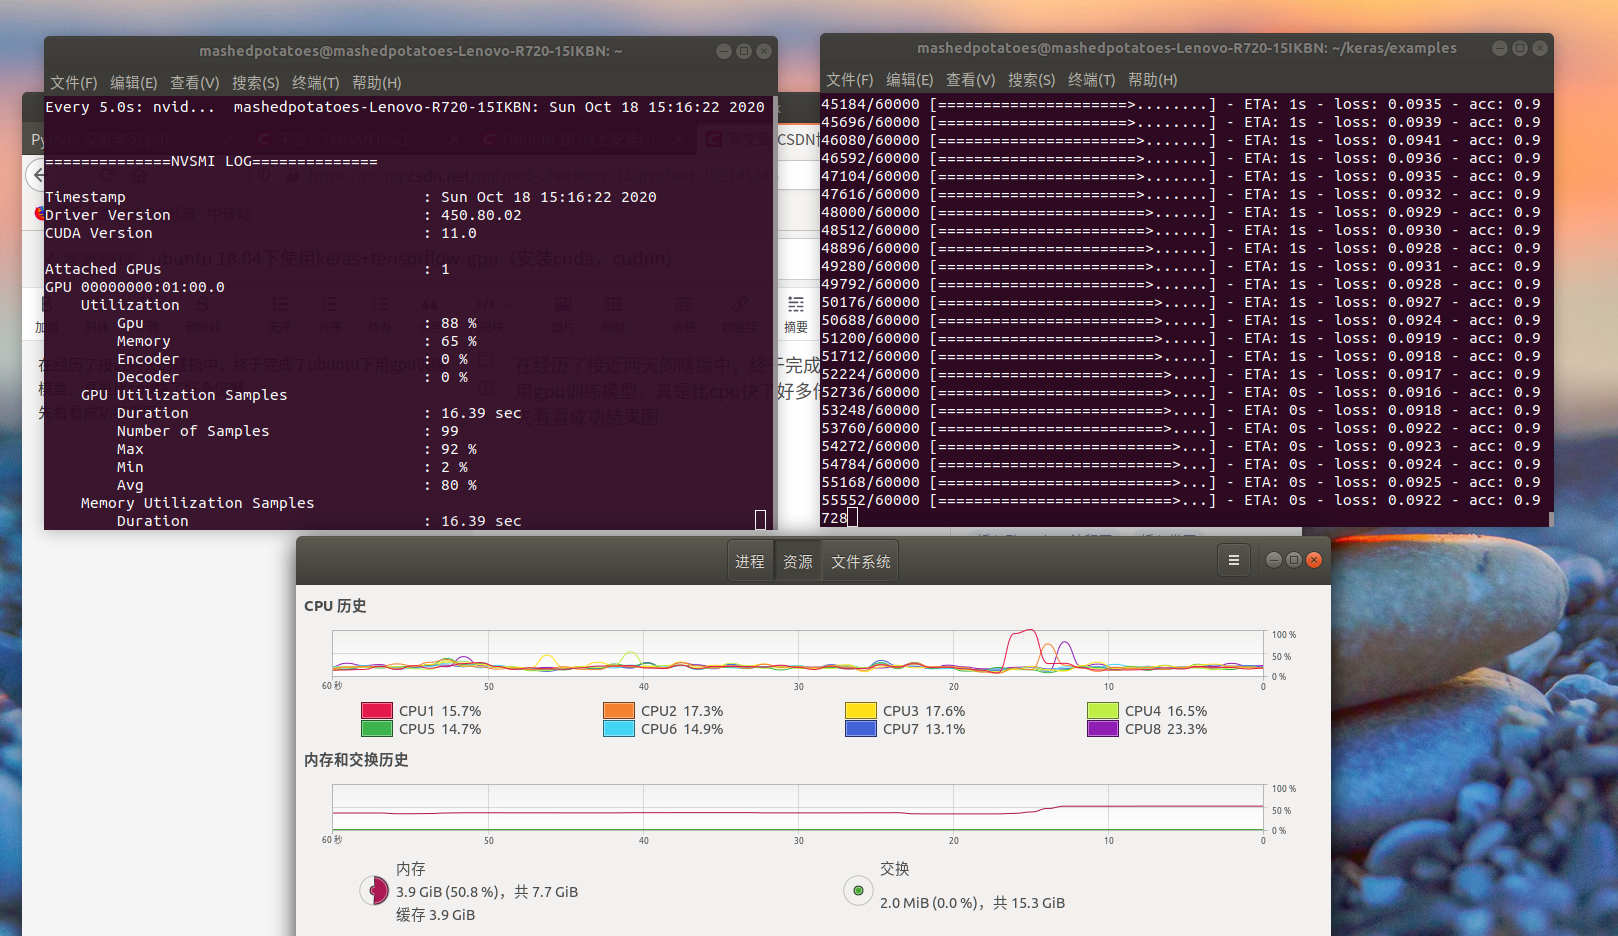This screenshot has height=936, width=1618.
Task: Maximize the keras/examples terminal window
Action: tap(1520, 48)
